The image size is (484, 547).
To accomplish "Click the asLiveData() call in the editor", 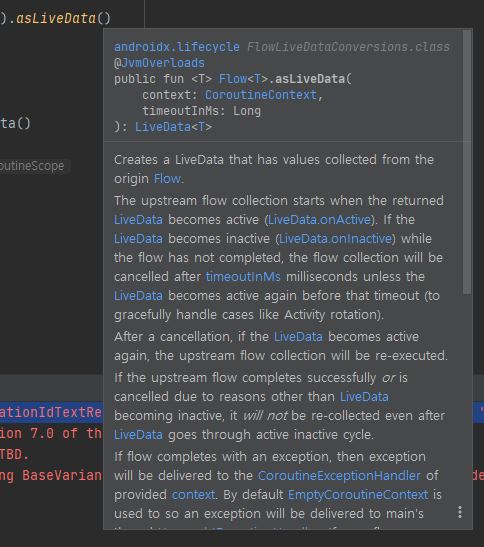I will tap(63, 18).
